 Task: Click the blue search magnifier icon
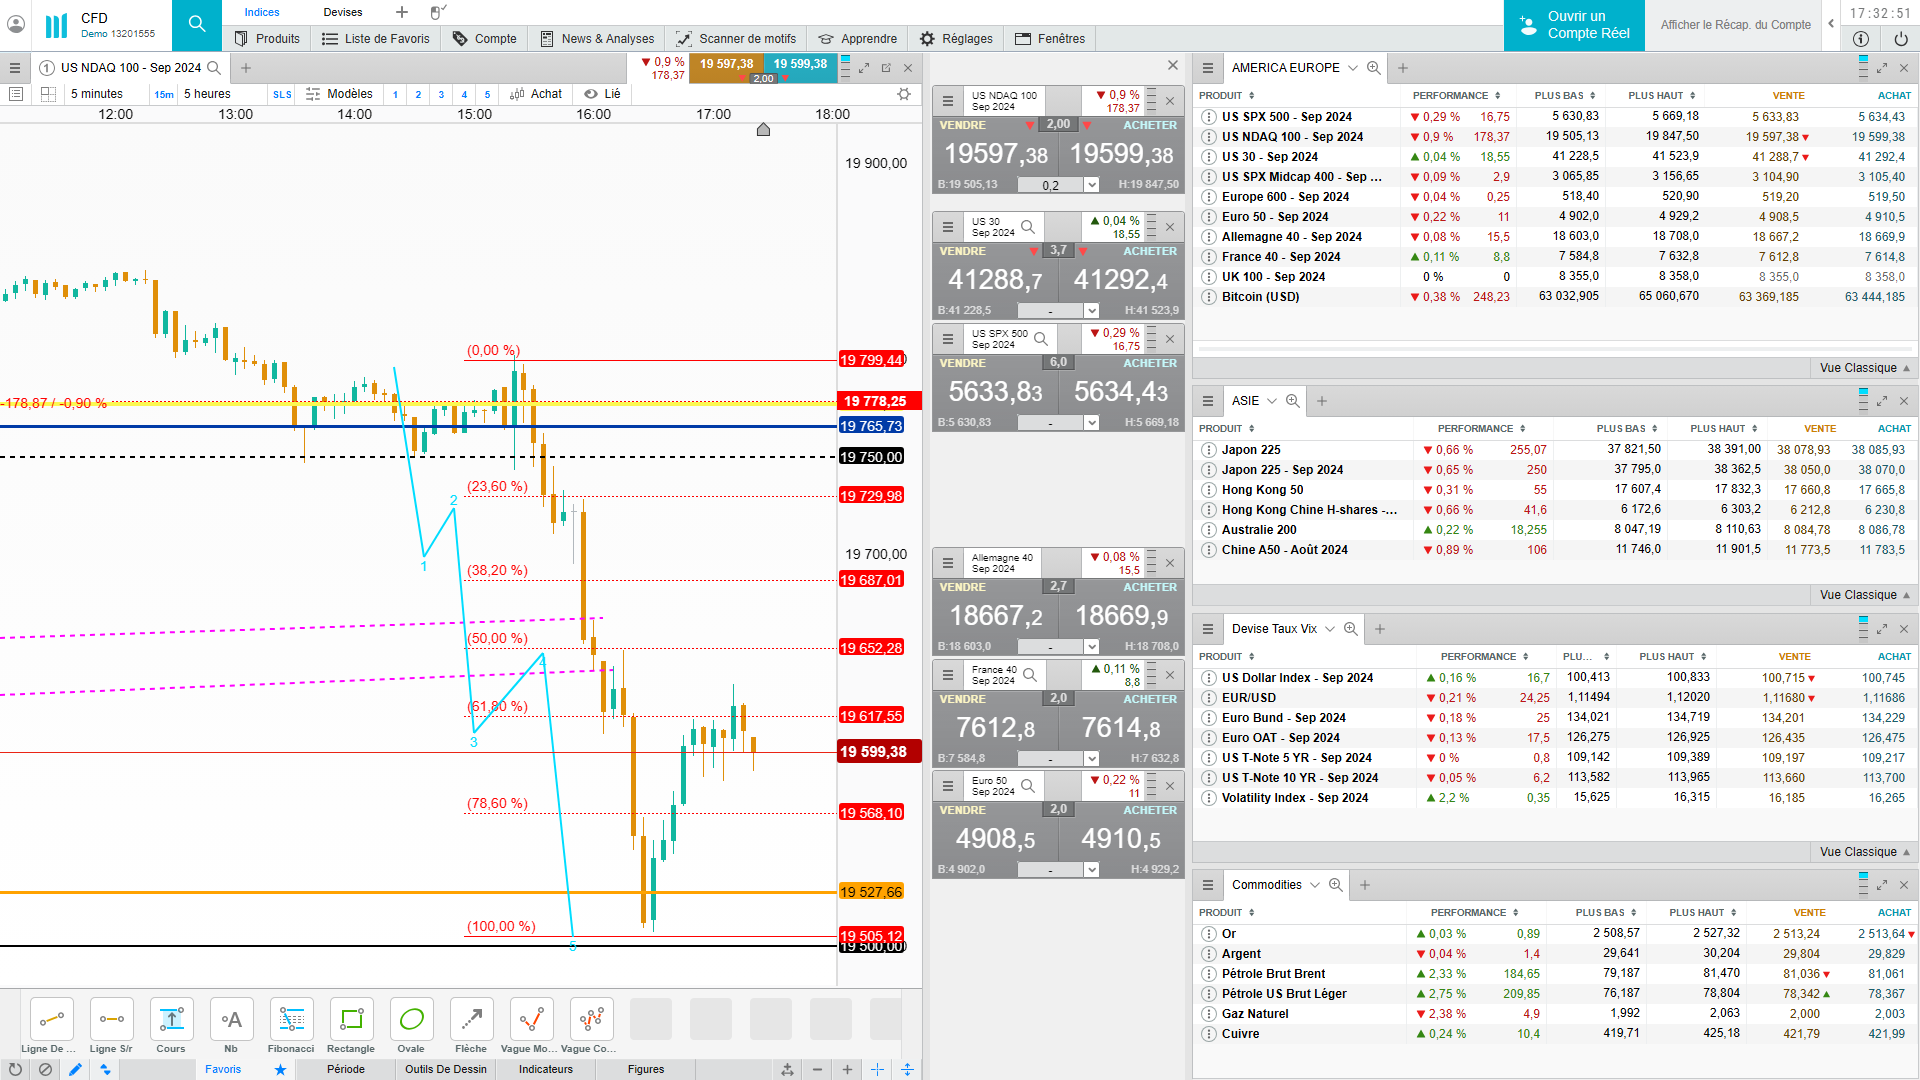click(197, 24)
